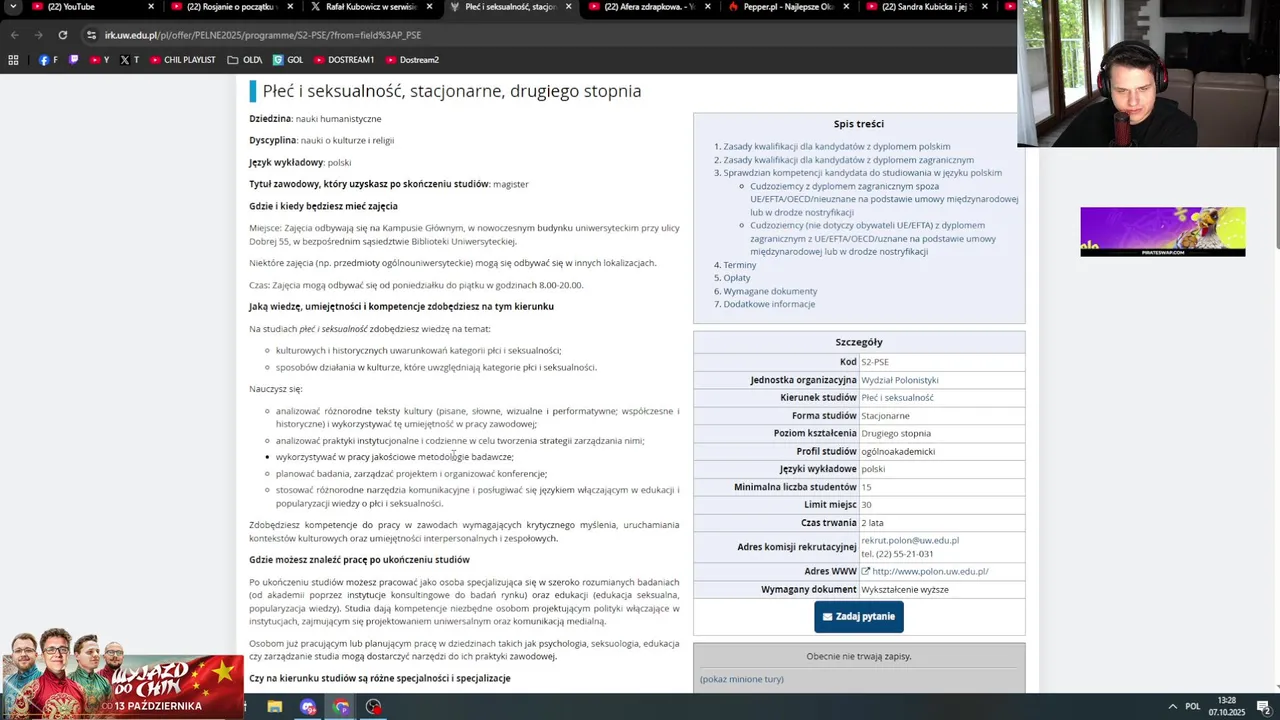Click the rekrut.polon@uw.edu.pl email link
The height and width of the screenshot is (720, 1280).
[910, 540]
